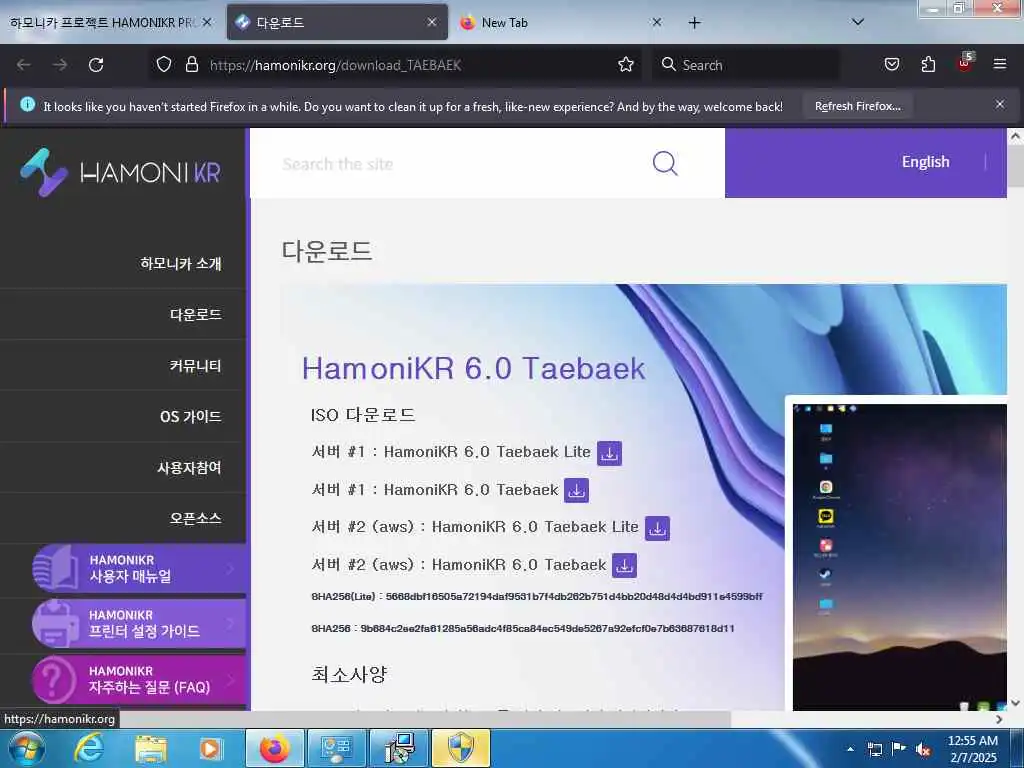Open OS 가이드 in the sidebar menu
This screenshot has width=1024, height=768.
[191, 416]
